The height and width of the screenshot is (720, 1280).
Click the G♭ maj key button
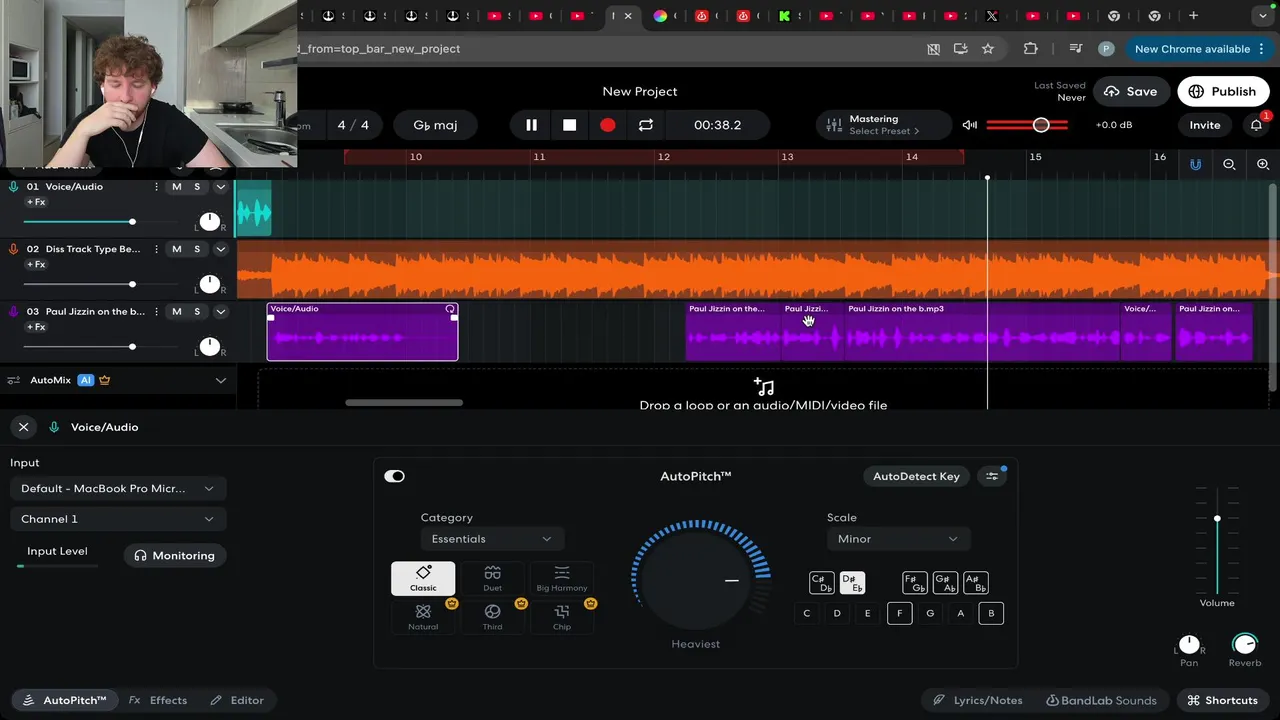click(x=435, y=125)
